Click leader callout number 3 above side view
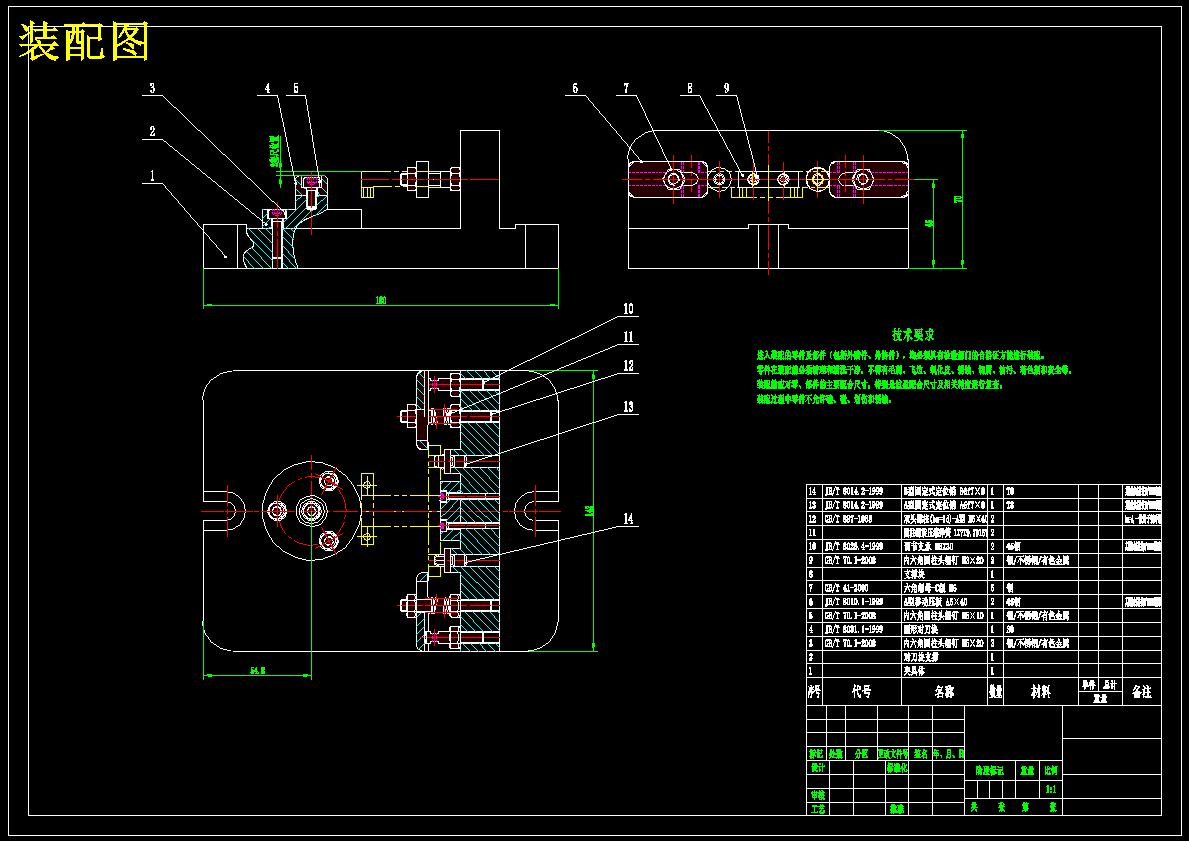The width and height of the screenshot is (1189, 841). point(152,89)
